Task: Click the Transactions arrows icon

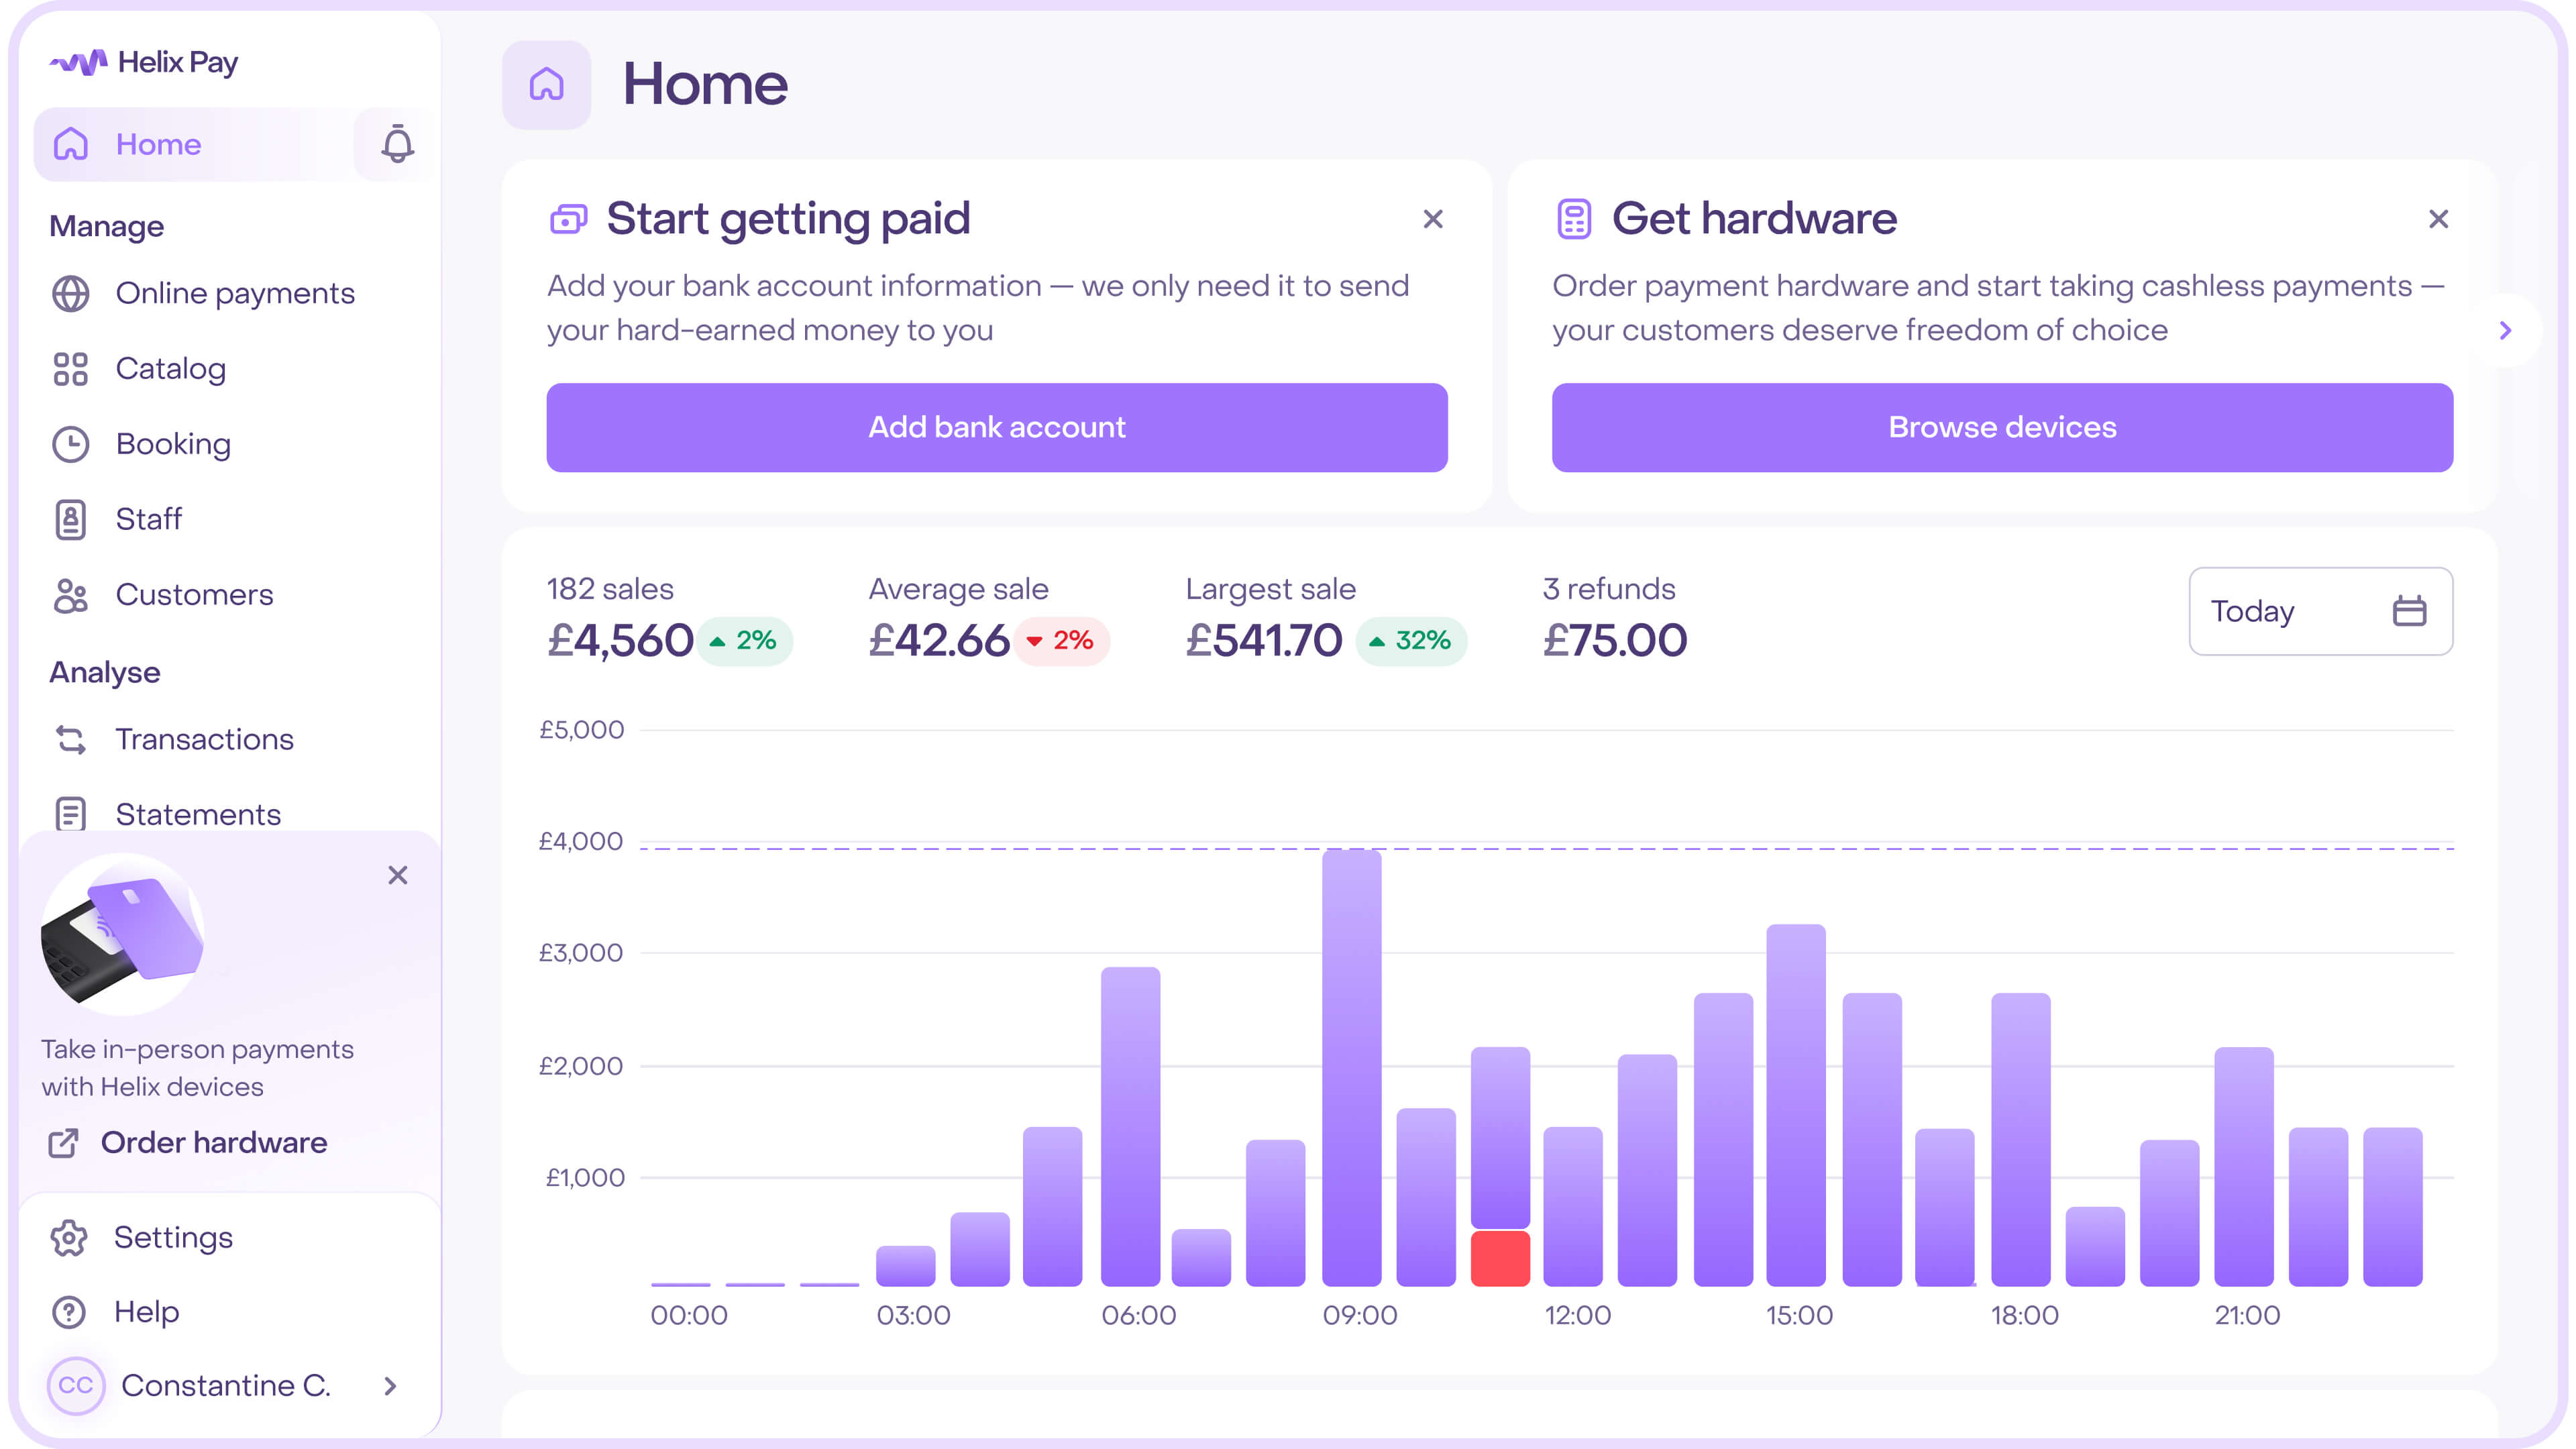Action: click(70, 740)
